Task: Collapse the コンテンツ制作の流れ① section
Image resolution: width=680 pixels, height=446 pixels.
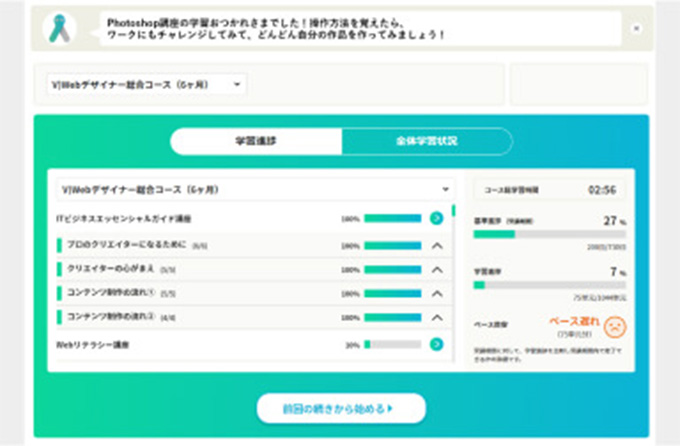Action: [436, 294]
